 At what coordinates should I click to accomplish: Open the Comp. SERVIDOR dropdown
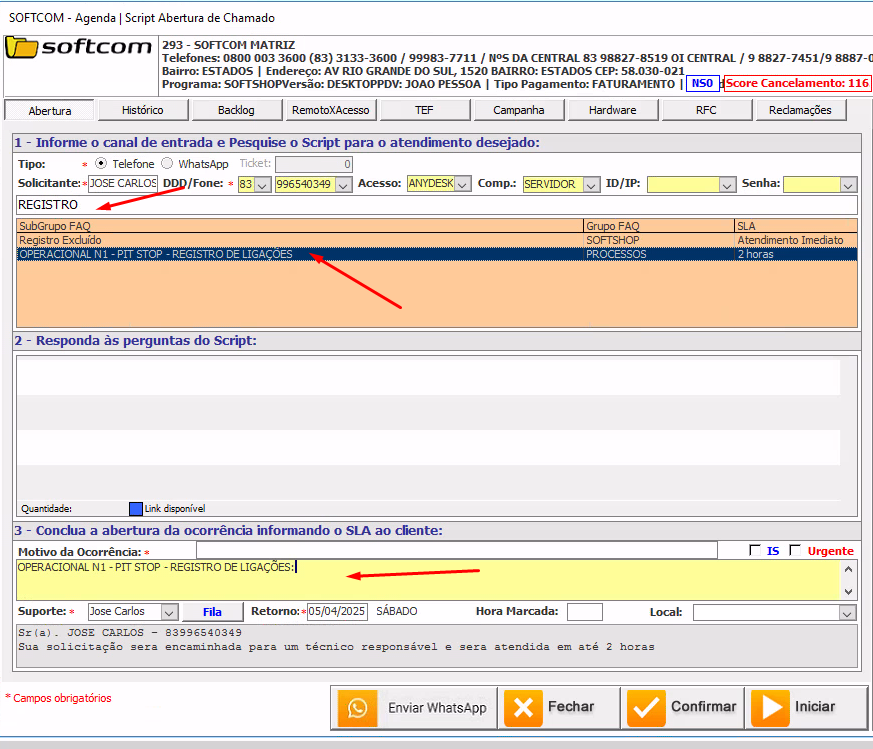[x=591, y=184]
